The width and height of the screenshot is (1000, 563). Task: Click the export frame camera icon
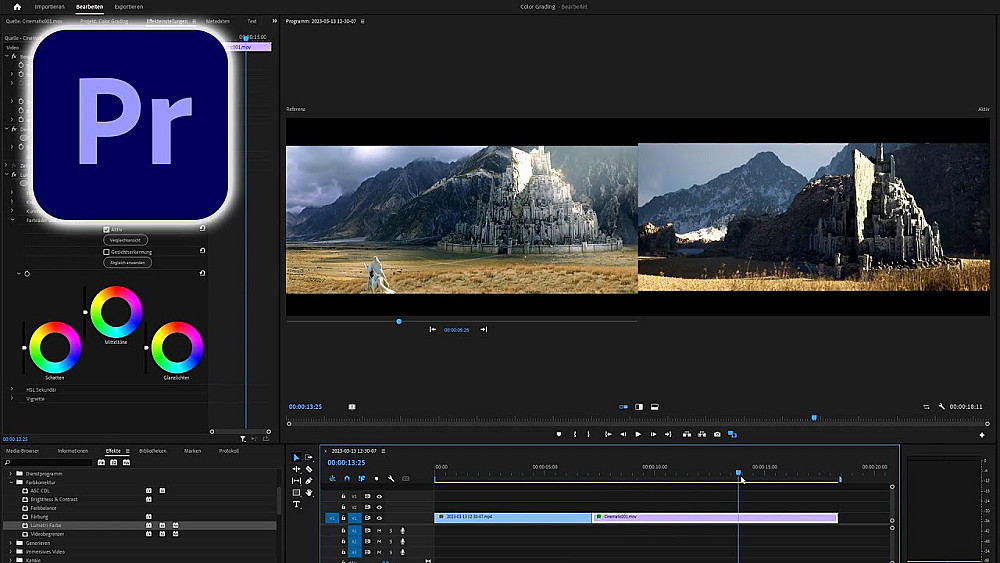tap(717, 434)
